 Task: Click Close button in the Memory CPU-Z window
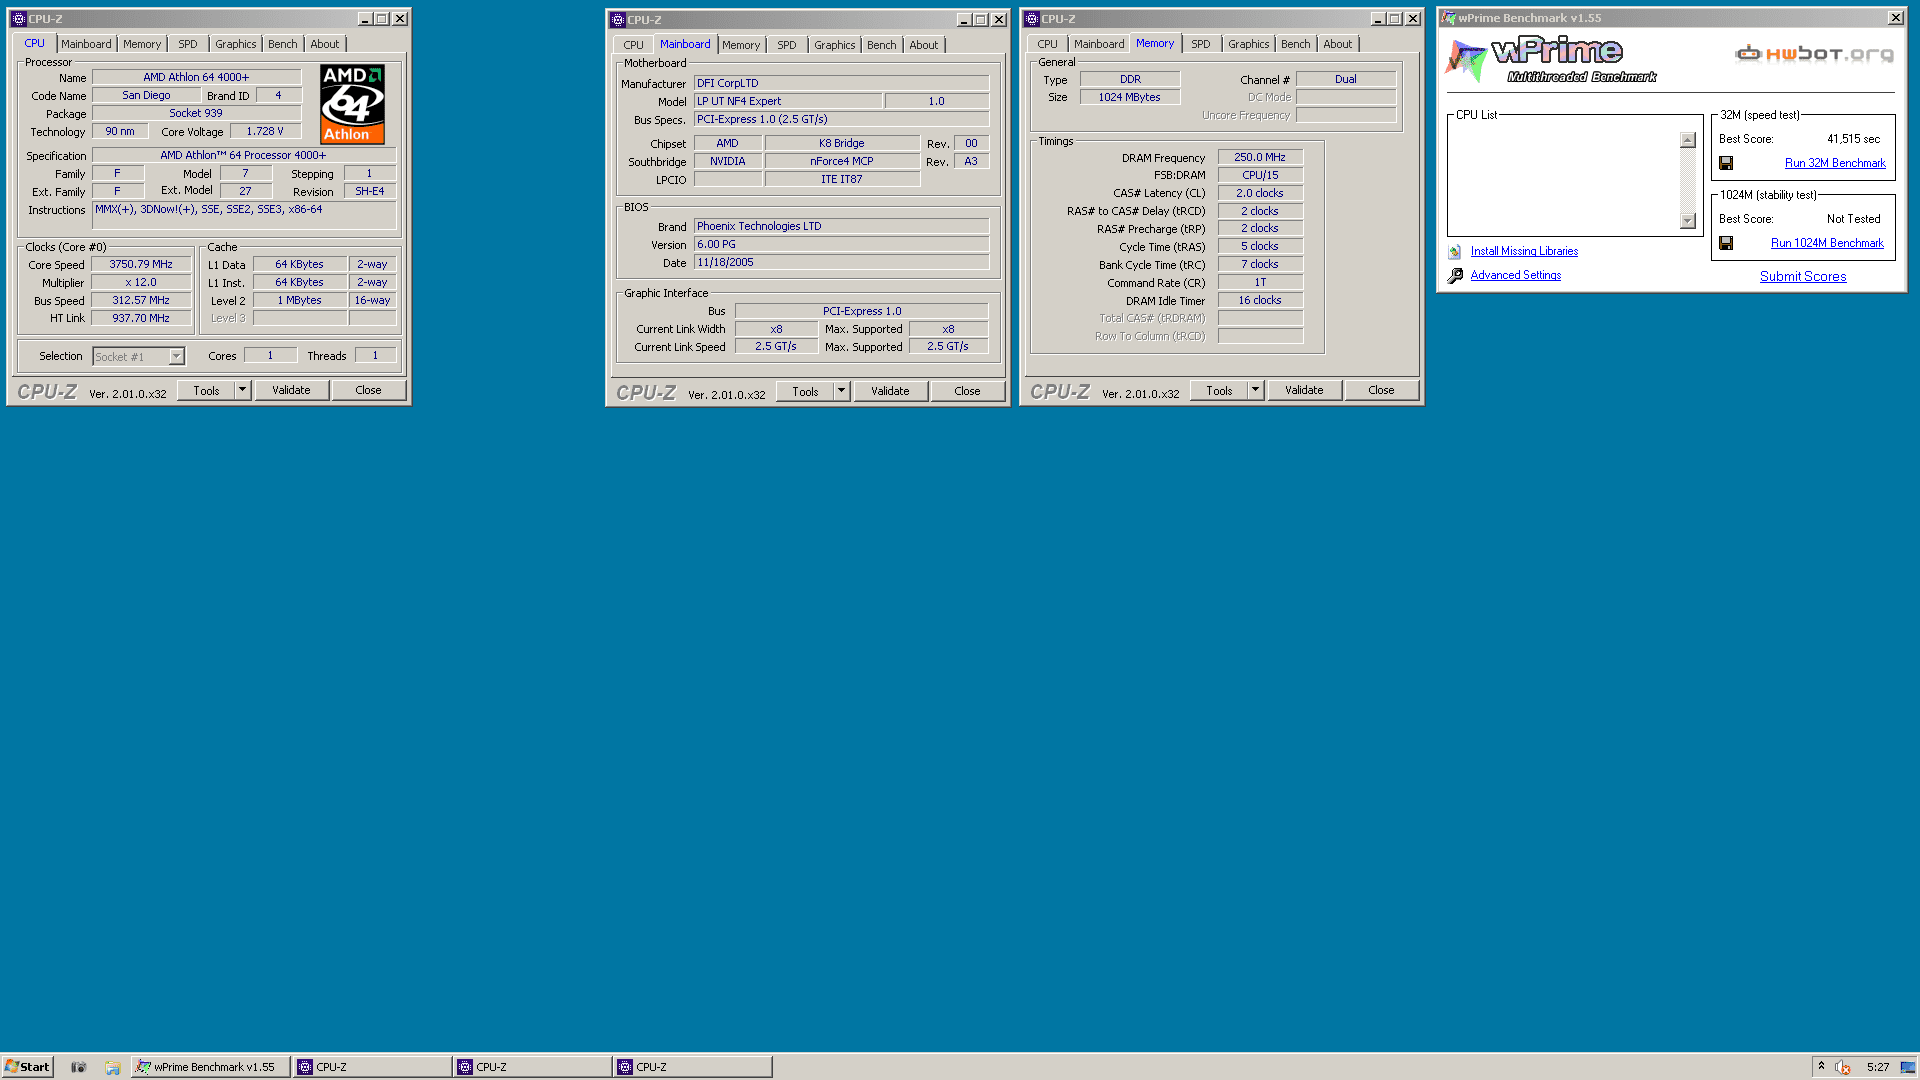tap(1381, 390)
